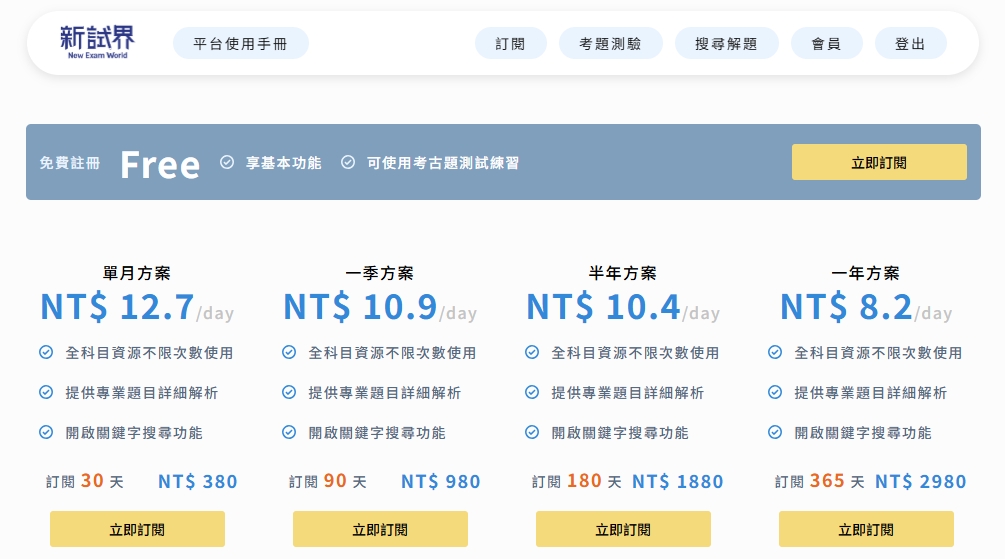Click the first checkmark icon under 單月方案
The image size is (1005, 559).
[46, 353]
